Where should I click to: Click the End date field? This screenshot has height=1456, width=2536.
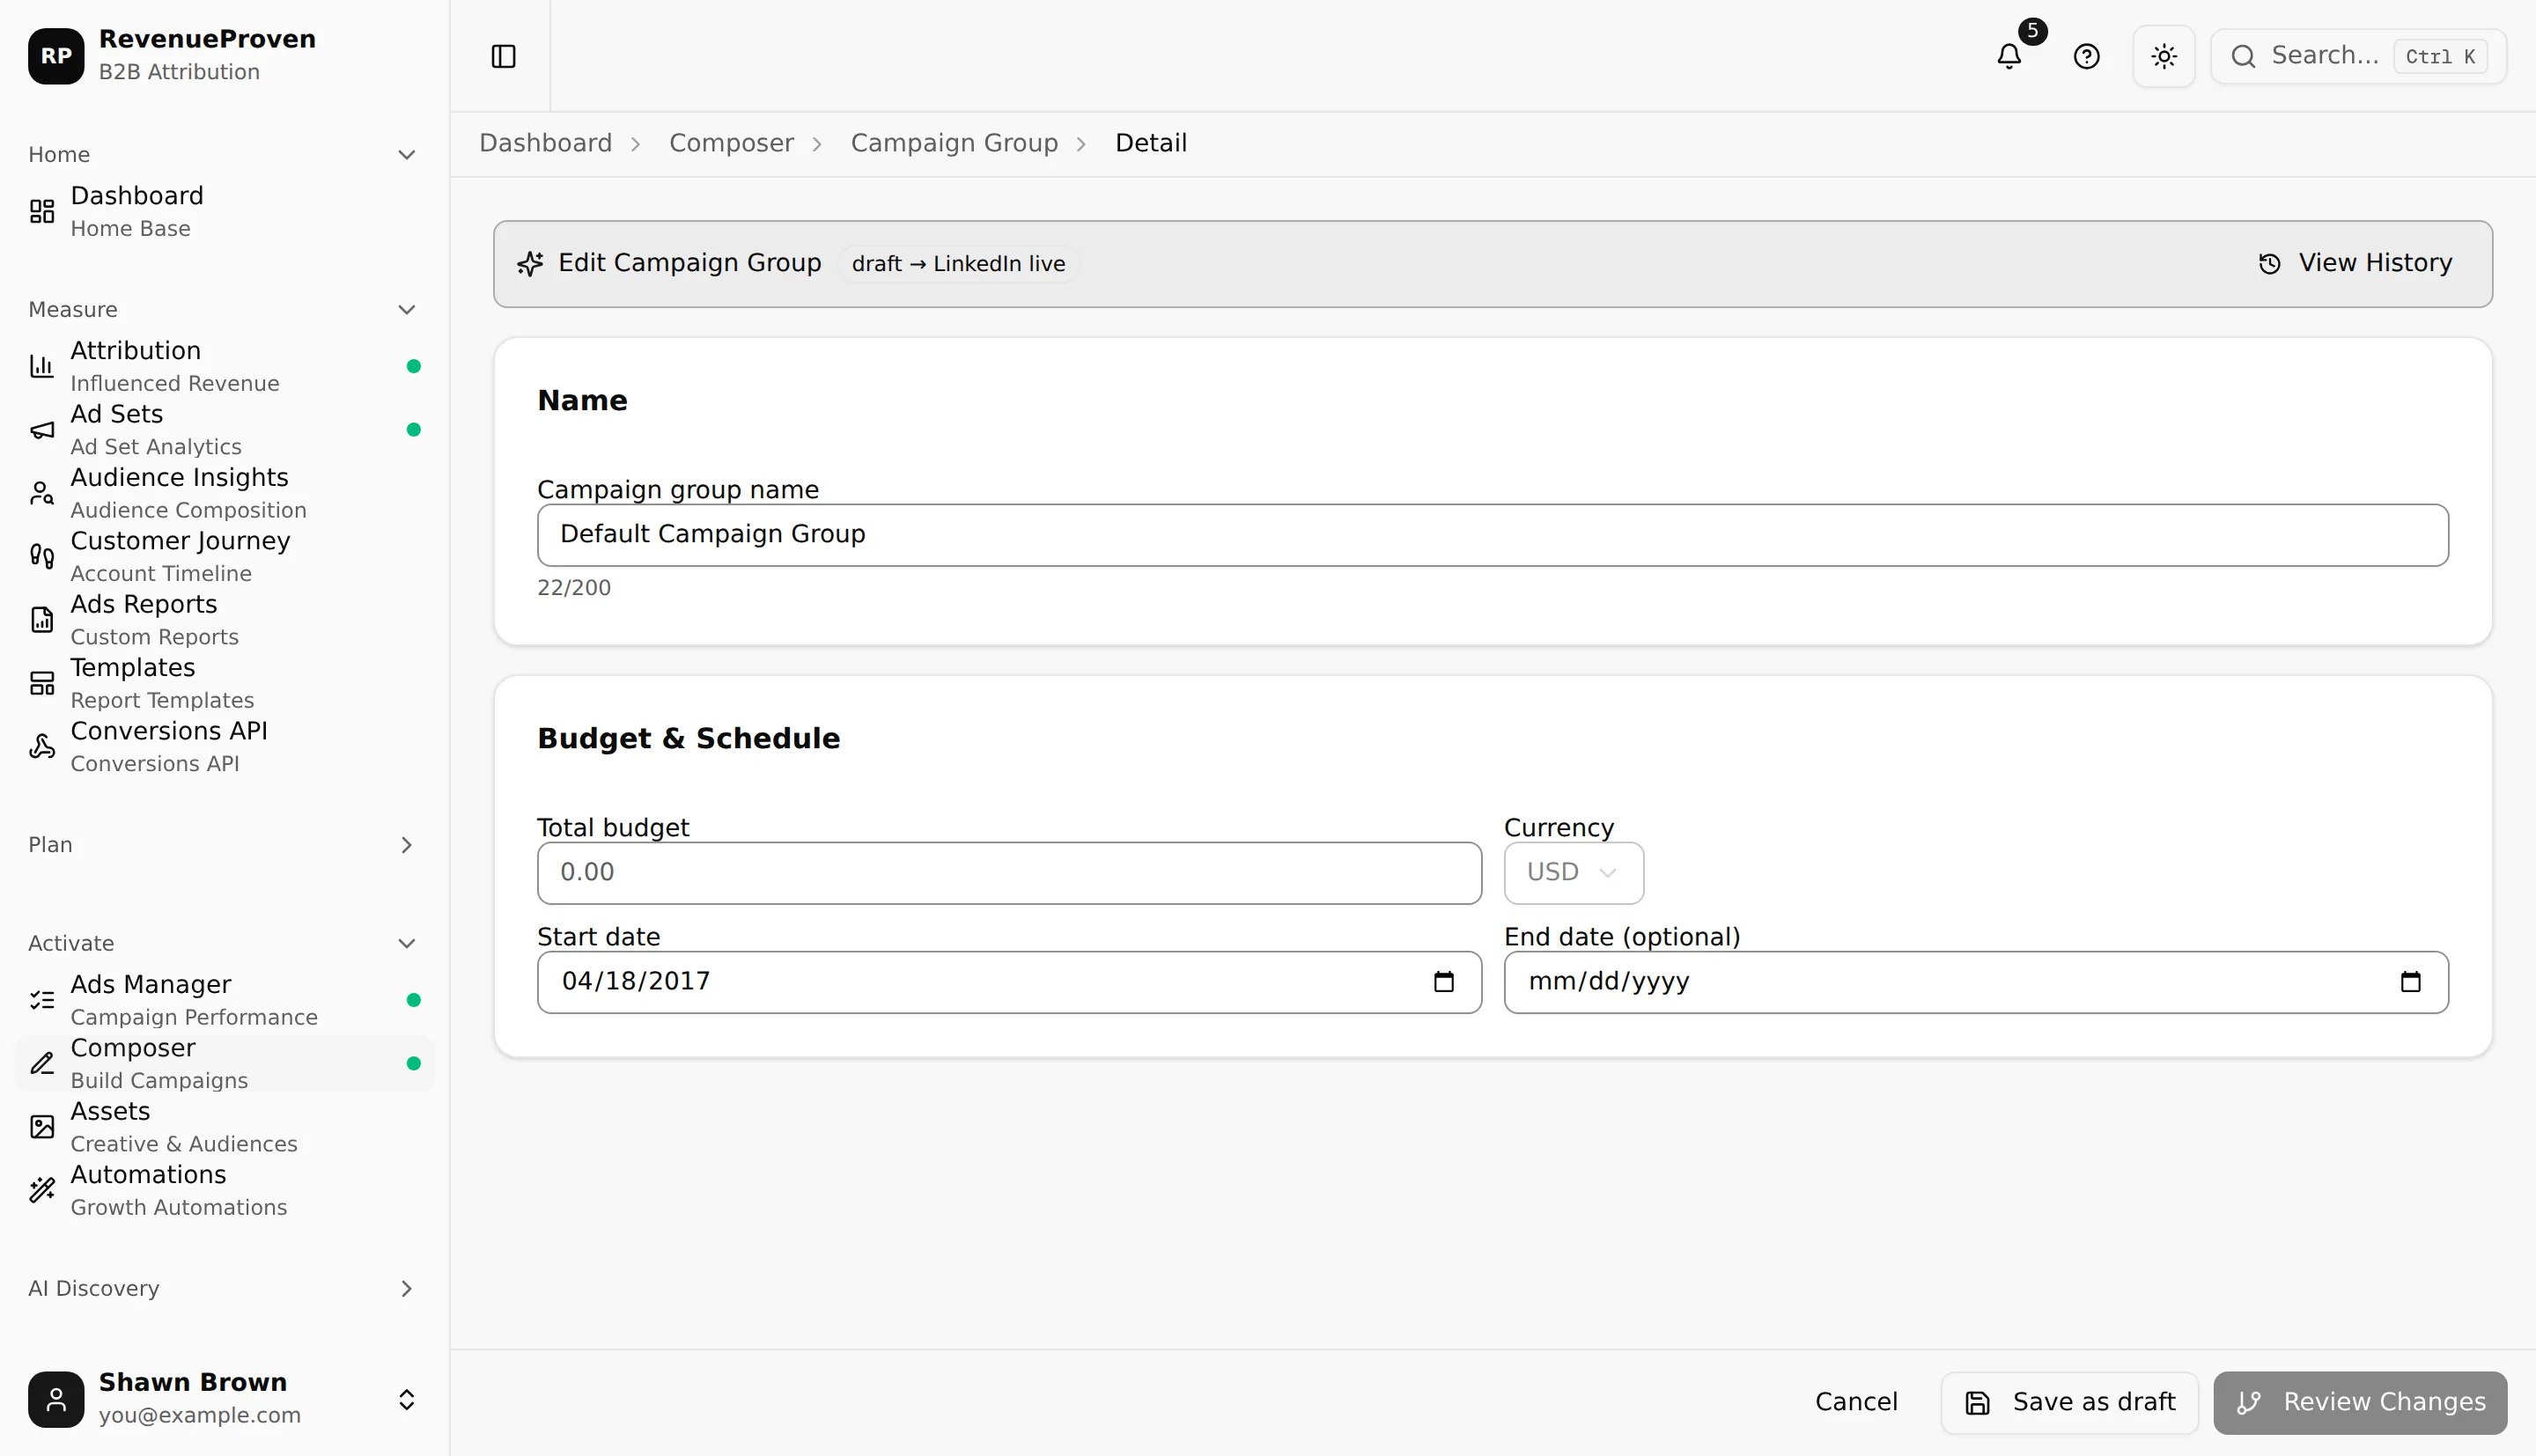pos(1976,982)
